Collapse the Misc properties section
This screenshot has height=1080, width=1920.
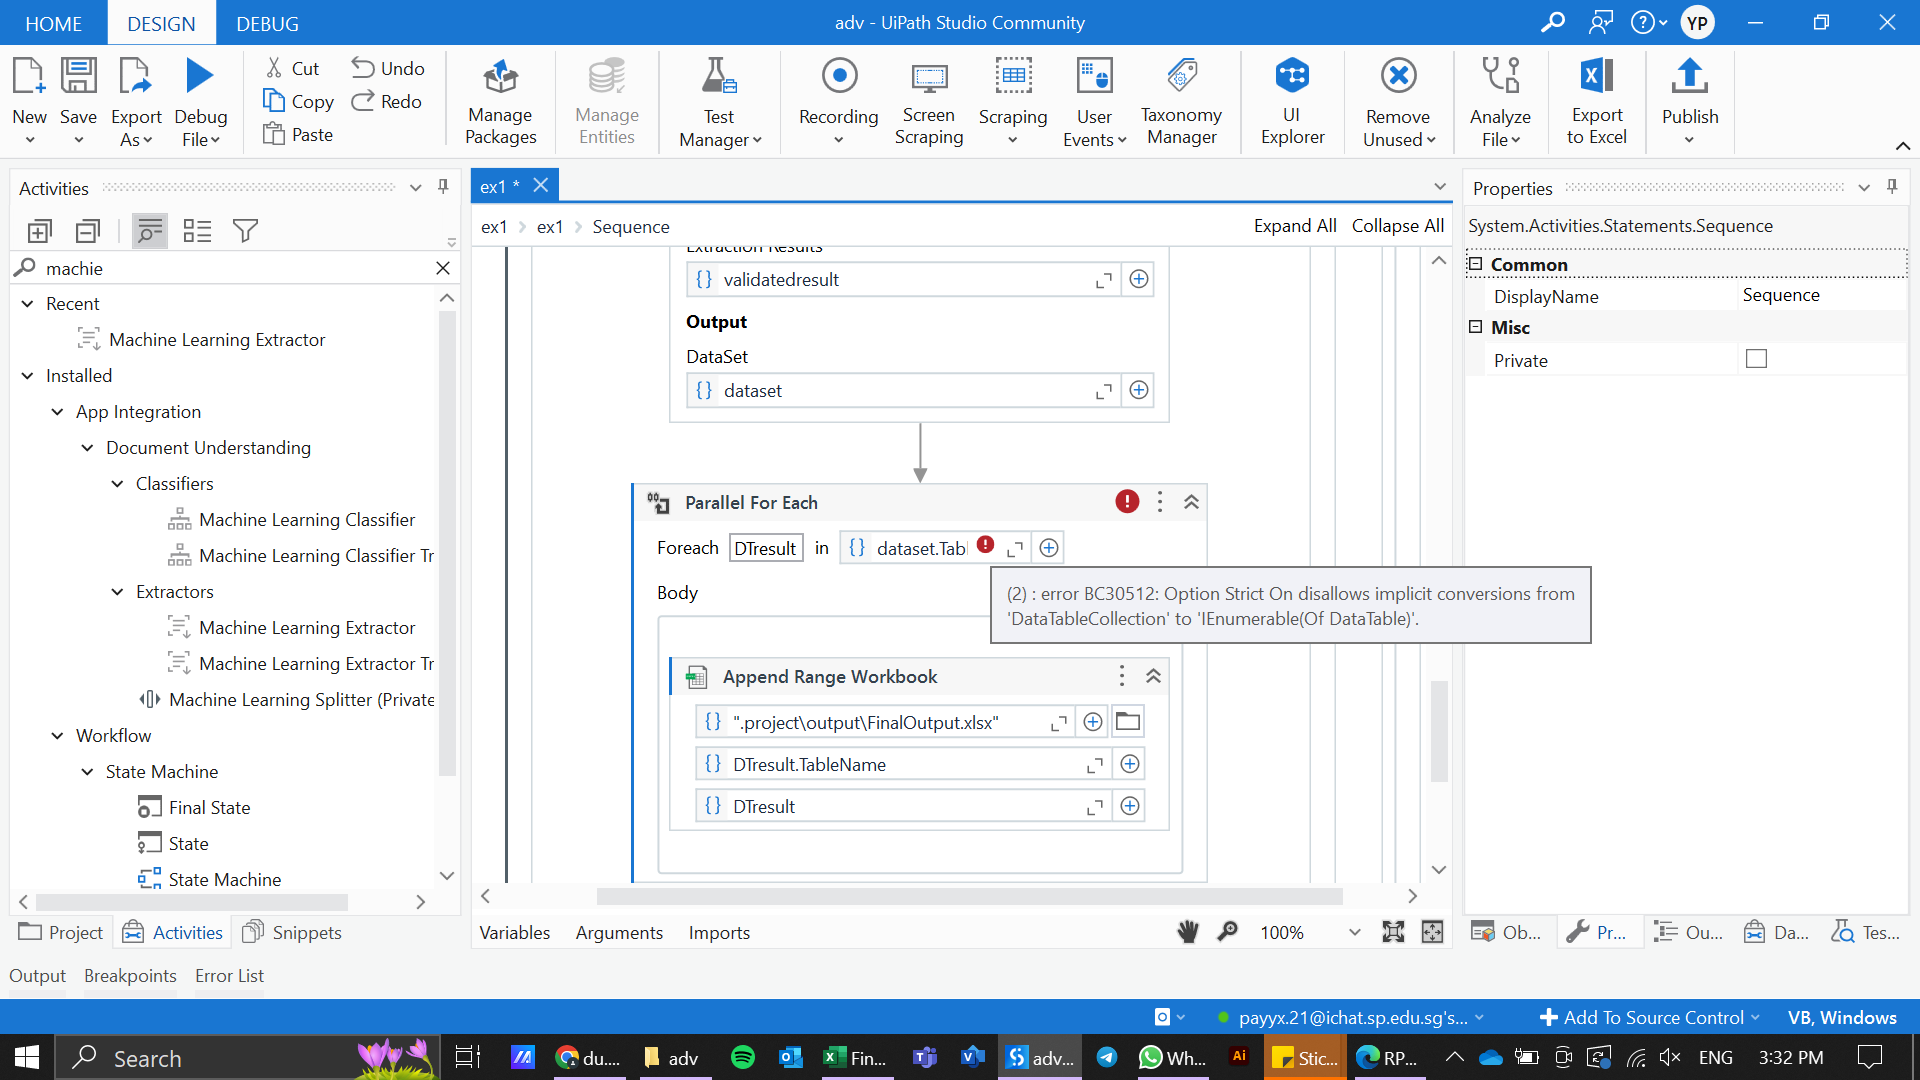click(1475, 327)
